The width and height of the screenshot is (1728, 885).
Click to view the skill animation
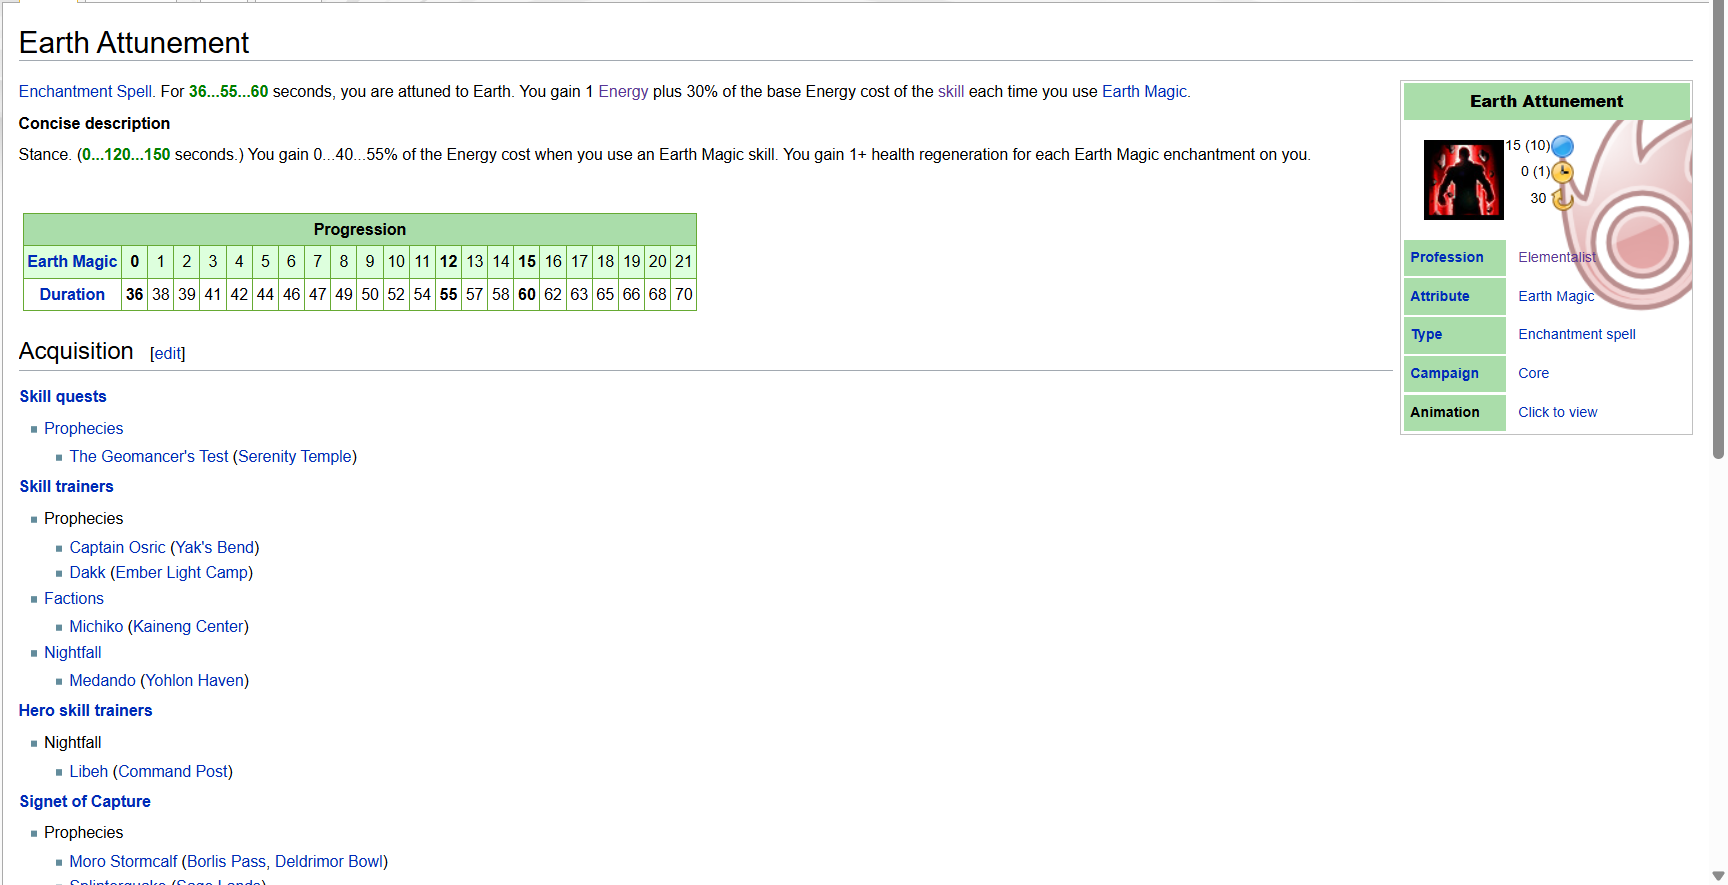[1557, 412]
